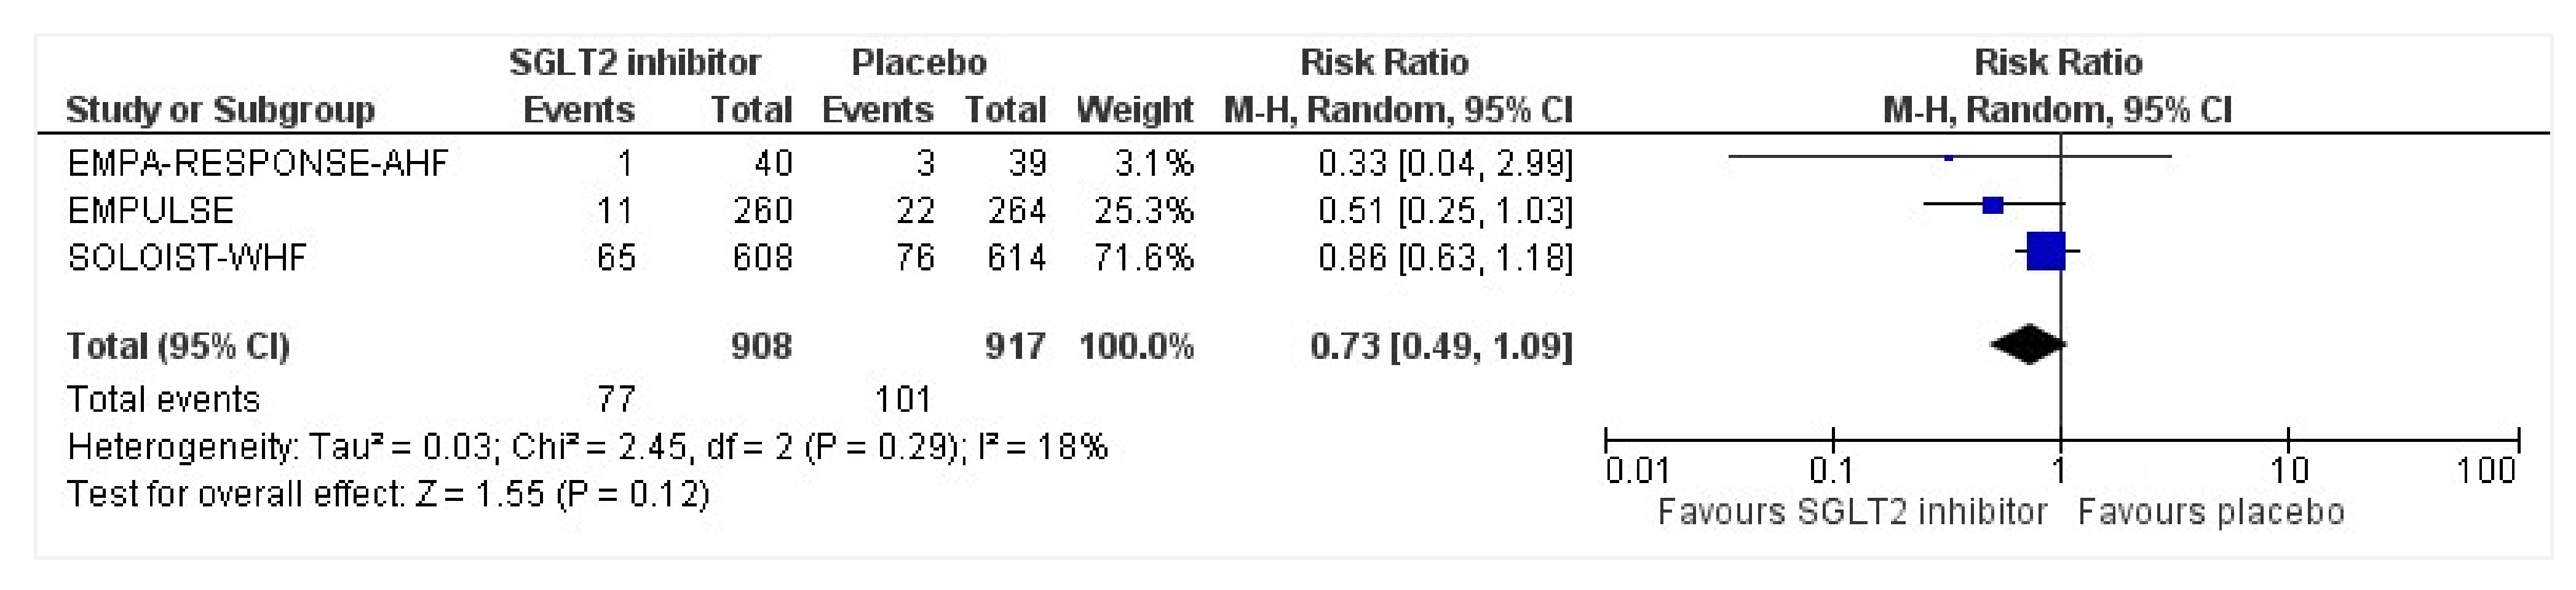
Task: Click the heterogeneity statistics line
Action: click(x=587, y=446)
